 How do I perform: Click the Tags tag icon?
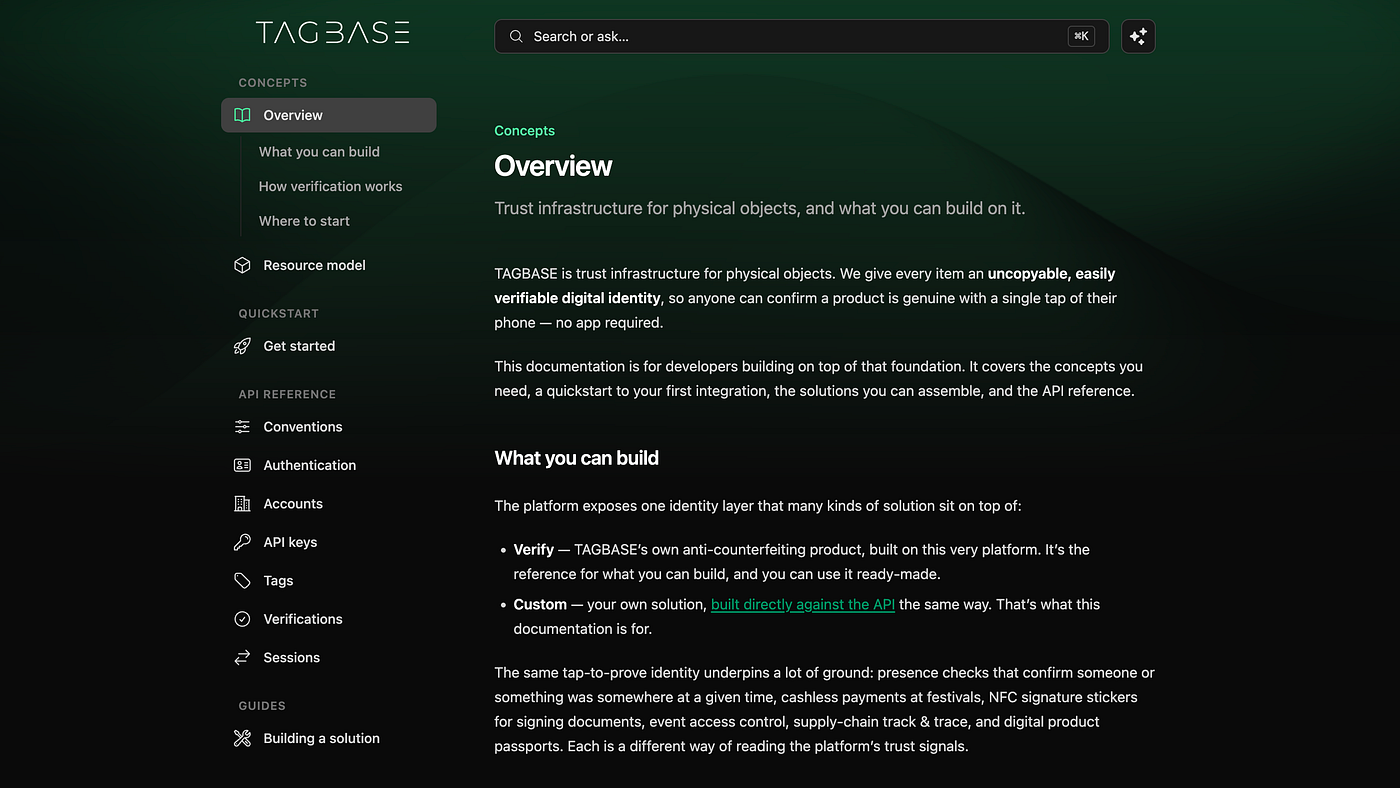tap(242, 581)
